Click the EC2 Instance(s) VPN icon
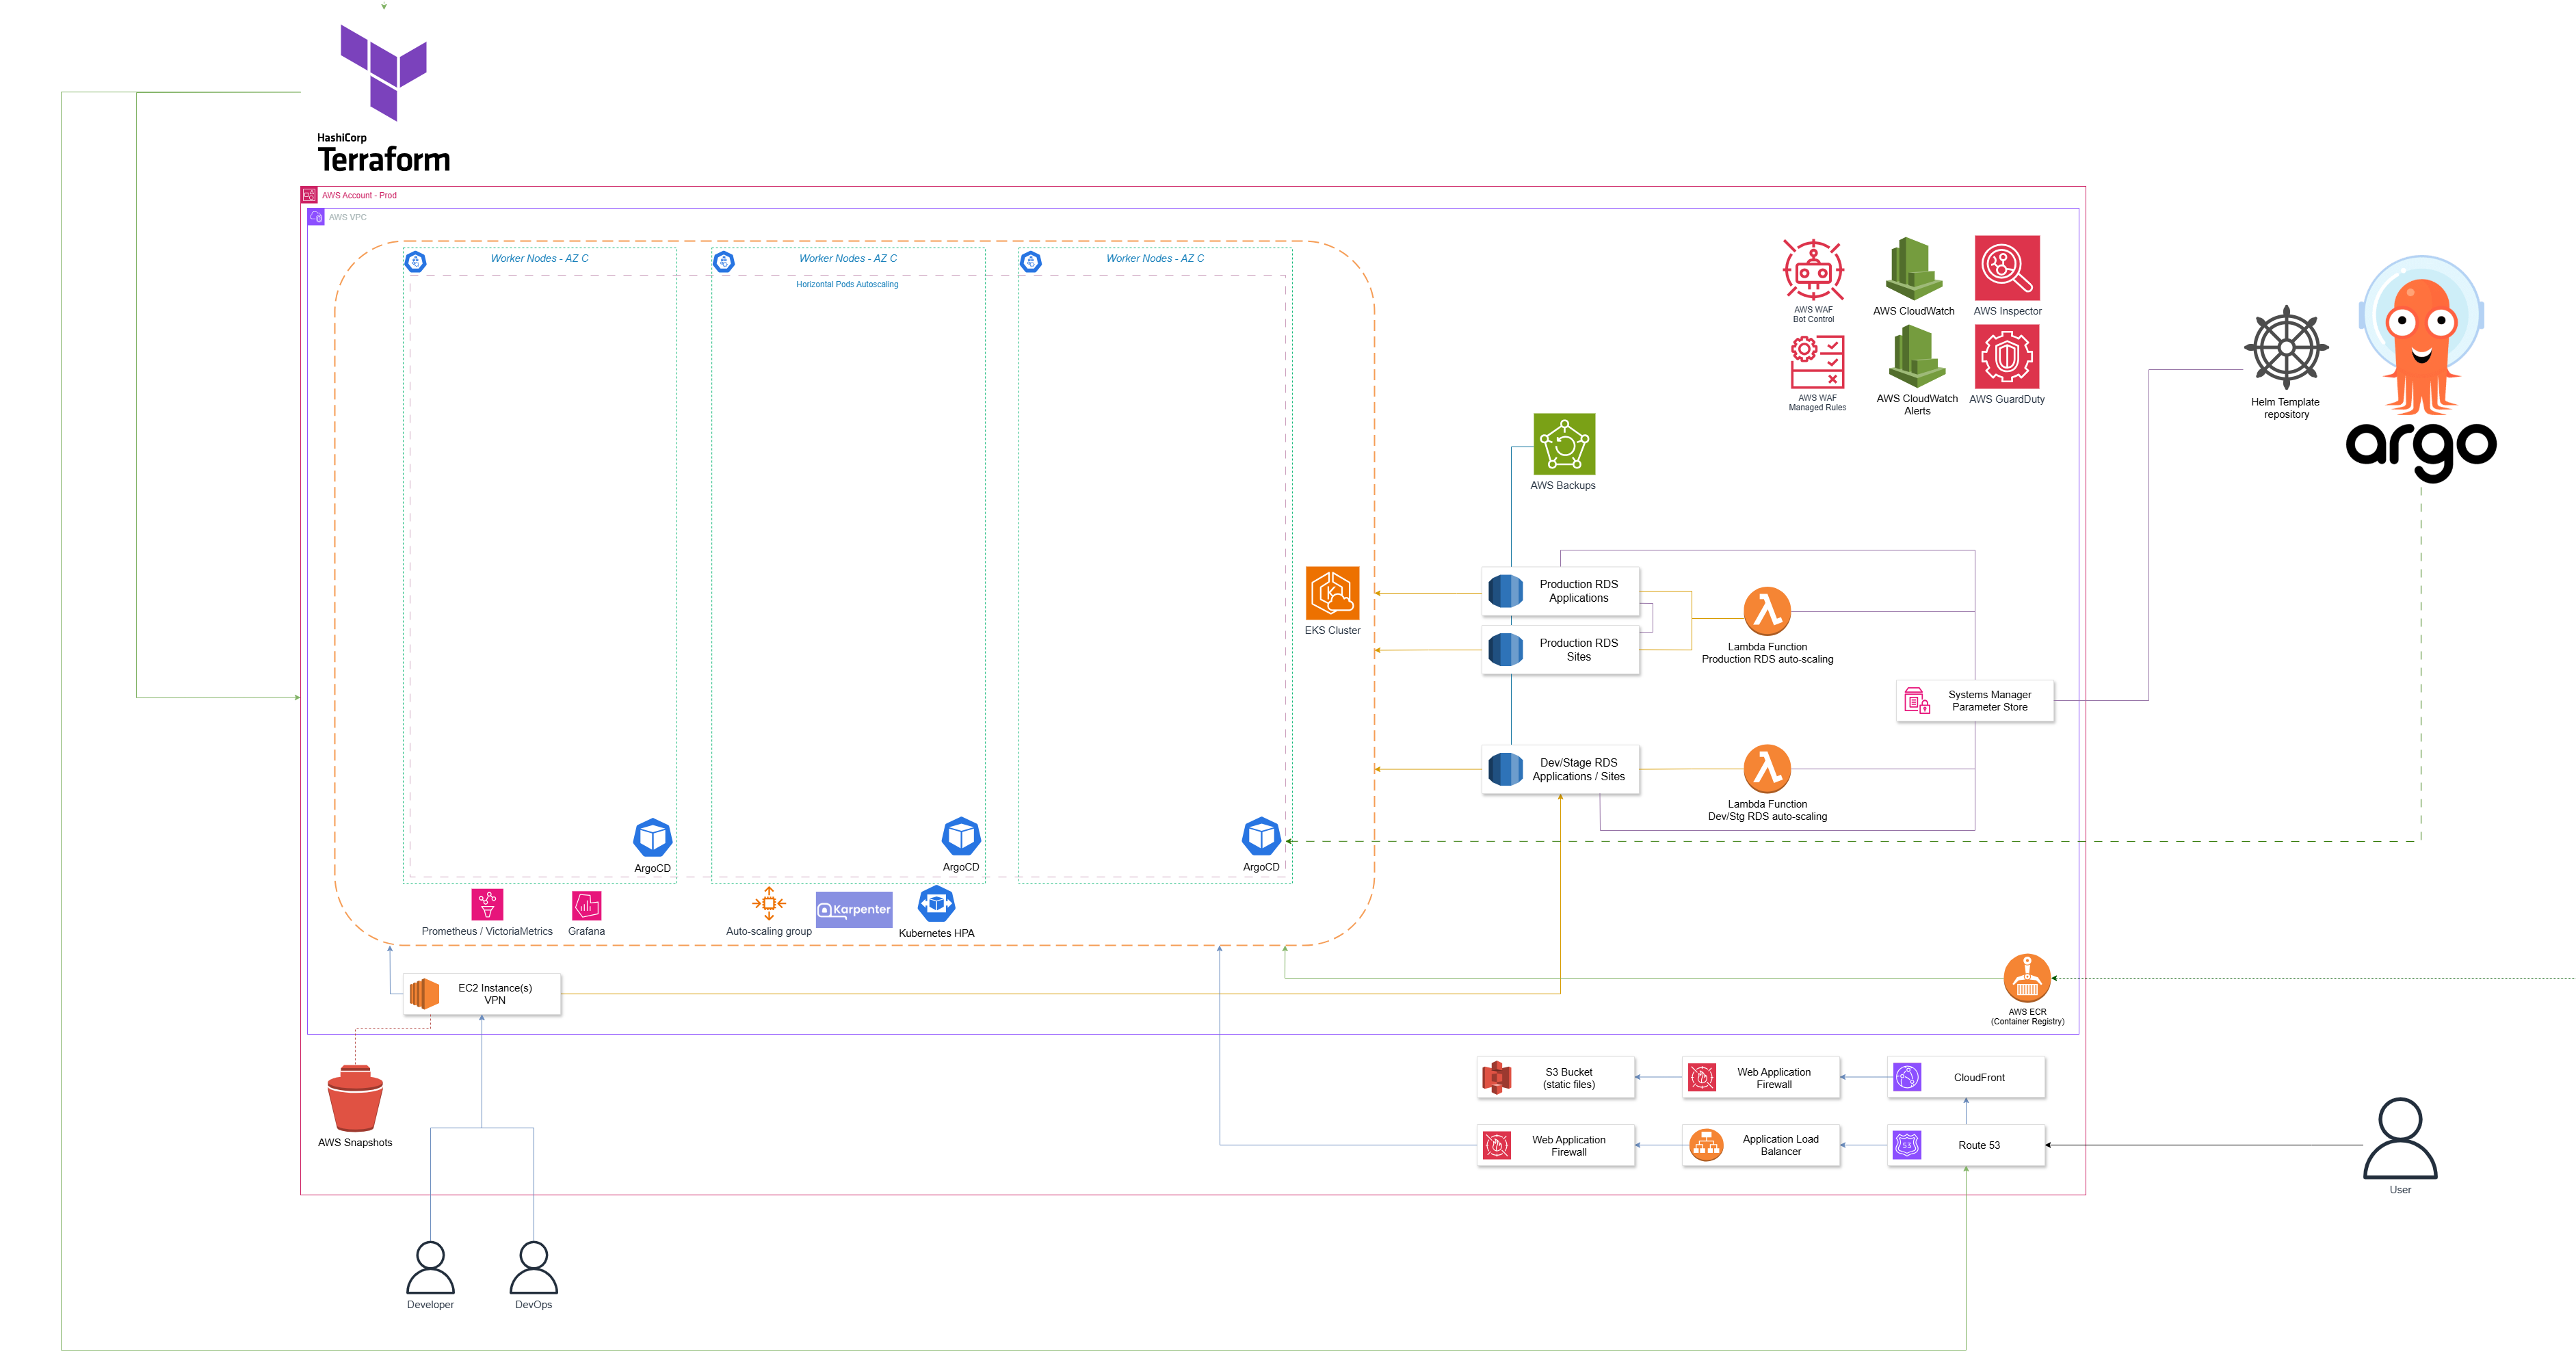Viewport: 2576px width, 1356px height. (x=424, y=994)
